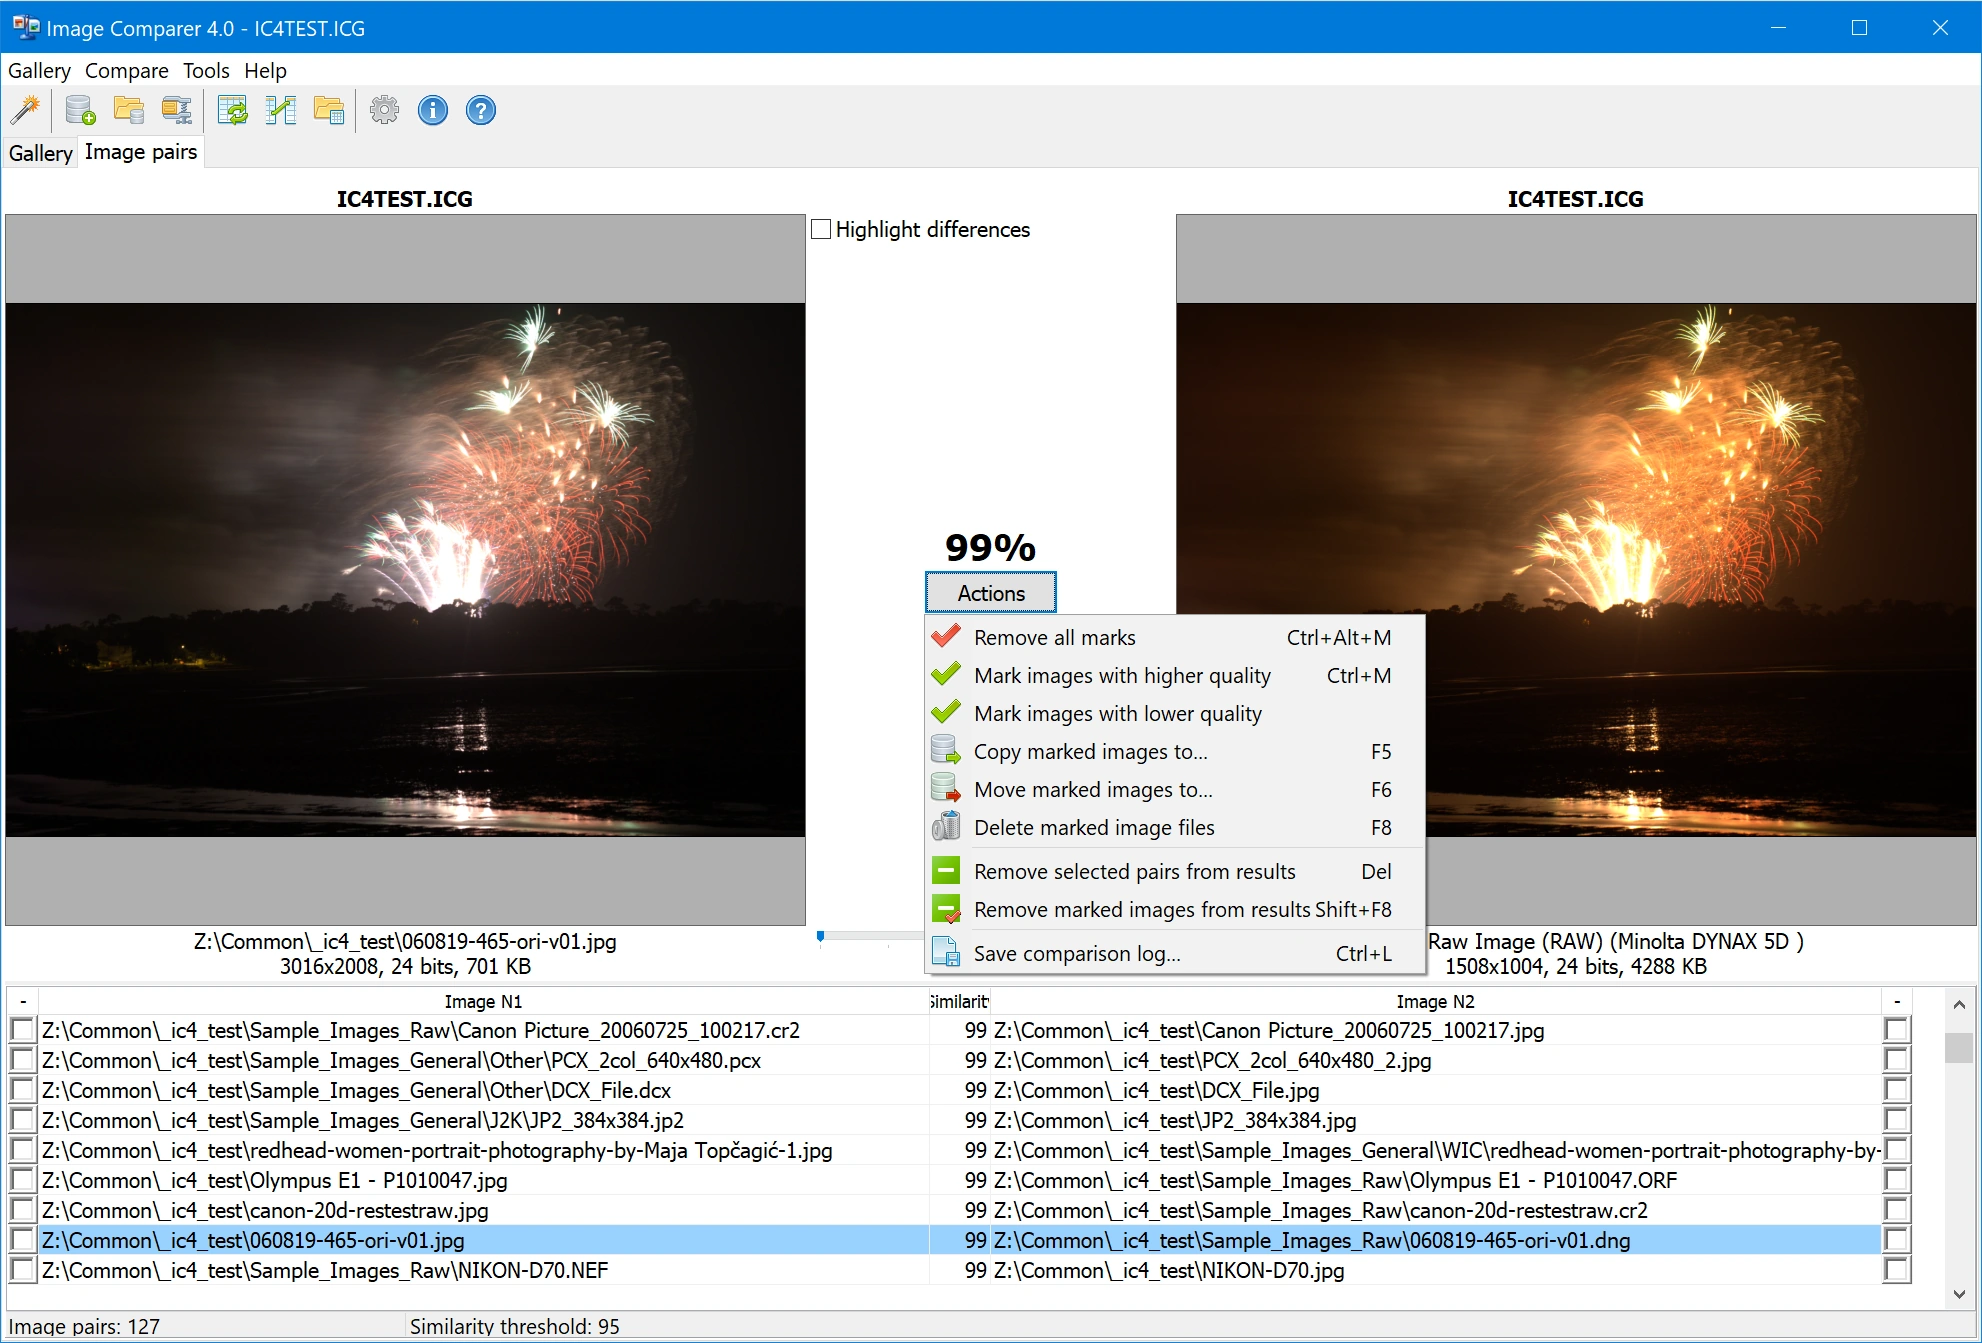Click the right fireworks image preview
This screenshot has width=1982, height=1343.
pos(1576,569)
